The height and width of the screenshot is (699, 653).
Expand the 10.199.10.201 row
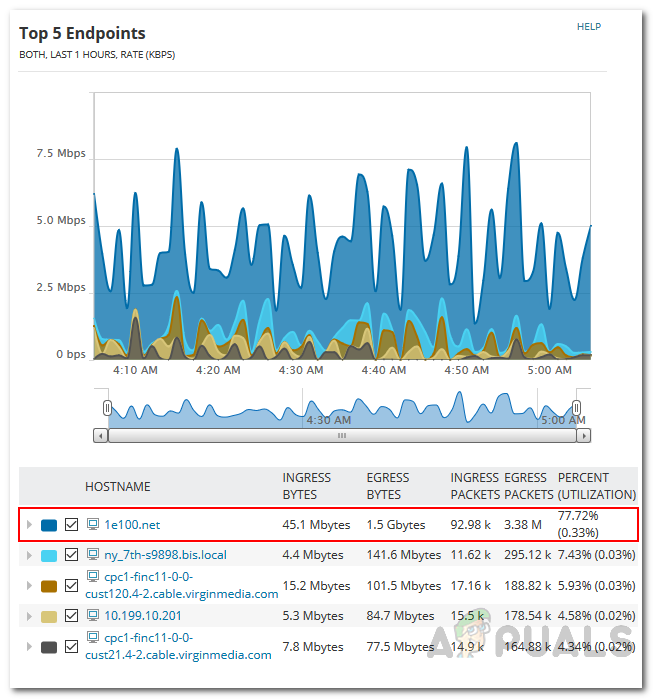coord(29,618)
